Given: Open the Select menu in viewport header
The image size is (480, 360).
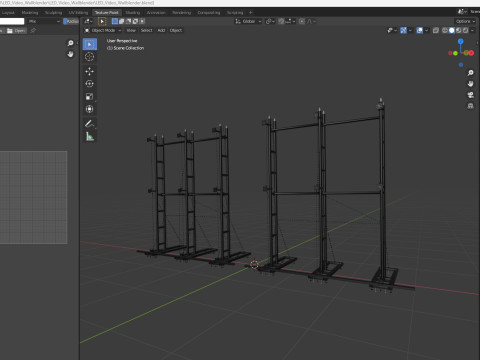Looking at the screenshot, I should coord(146,30).
